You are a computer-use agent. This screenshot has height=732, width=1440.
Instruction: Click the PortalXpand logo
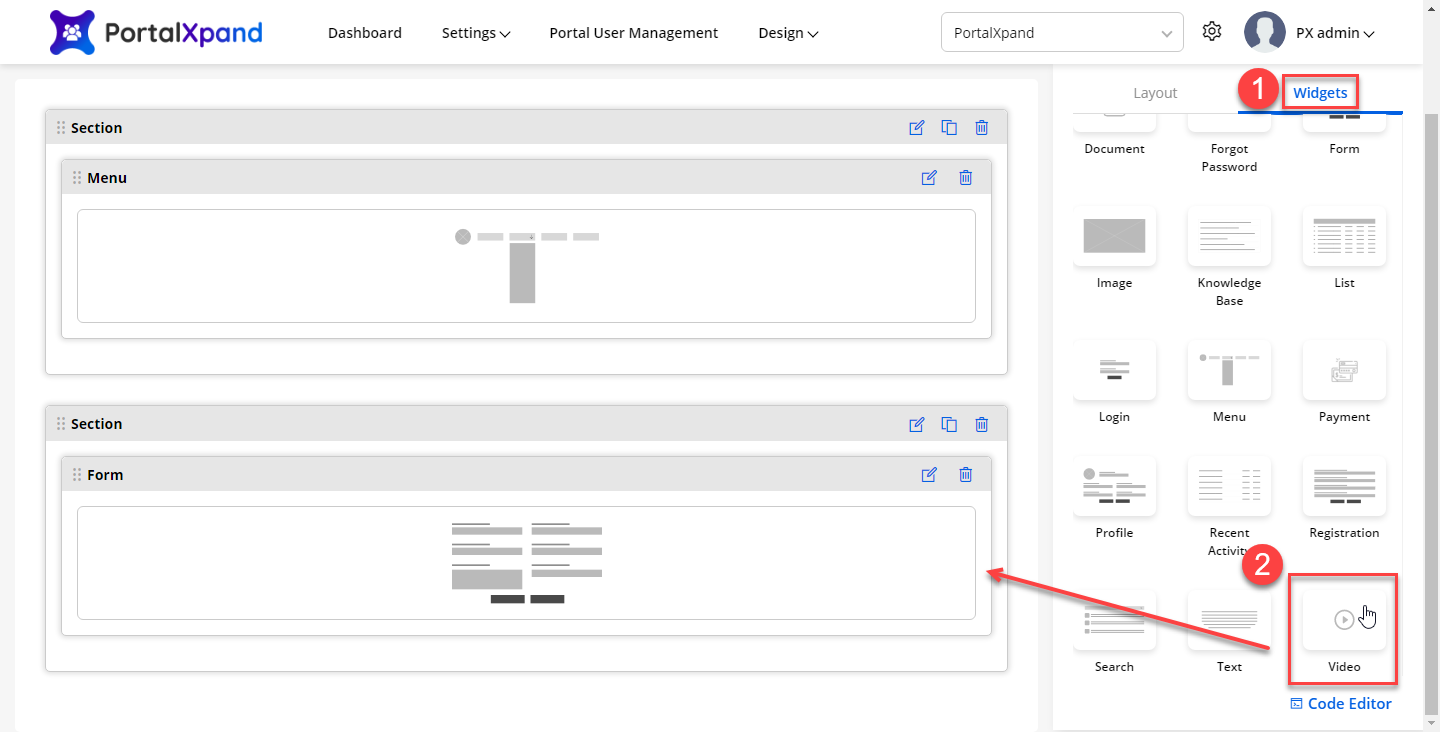pos(156,33)
